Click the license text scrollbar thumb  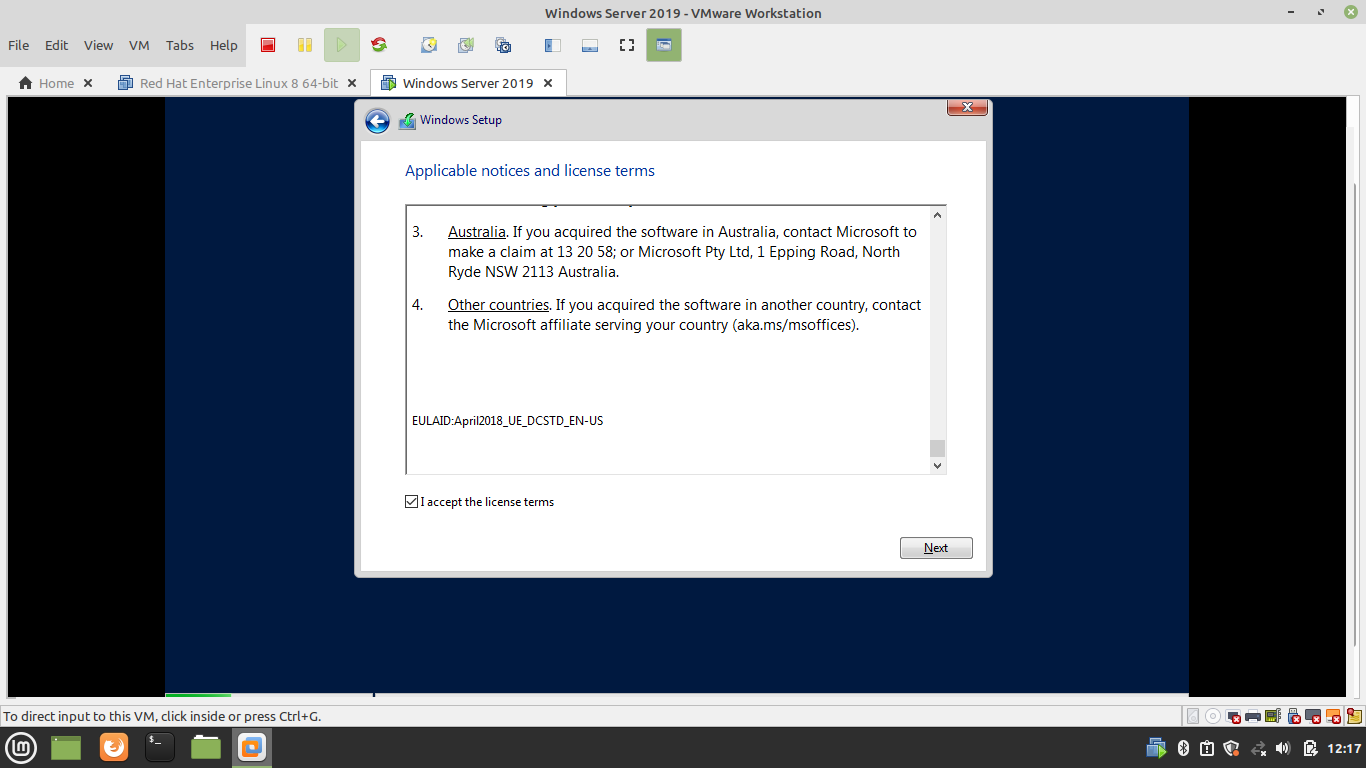[x=937, y=448]
